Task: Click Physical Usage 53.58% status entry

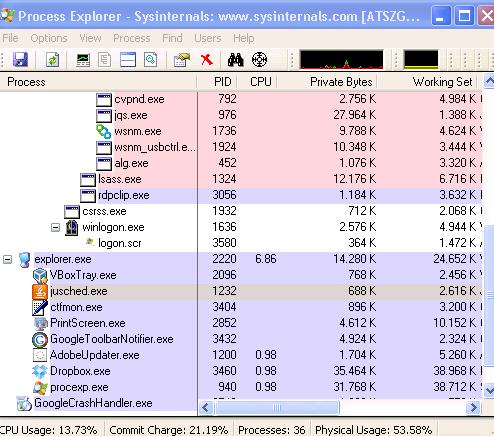Action: pos(373,430)
